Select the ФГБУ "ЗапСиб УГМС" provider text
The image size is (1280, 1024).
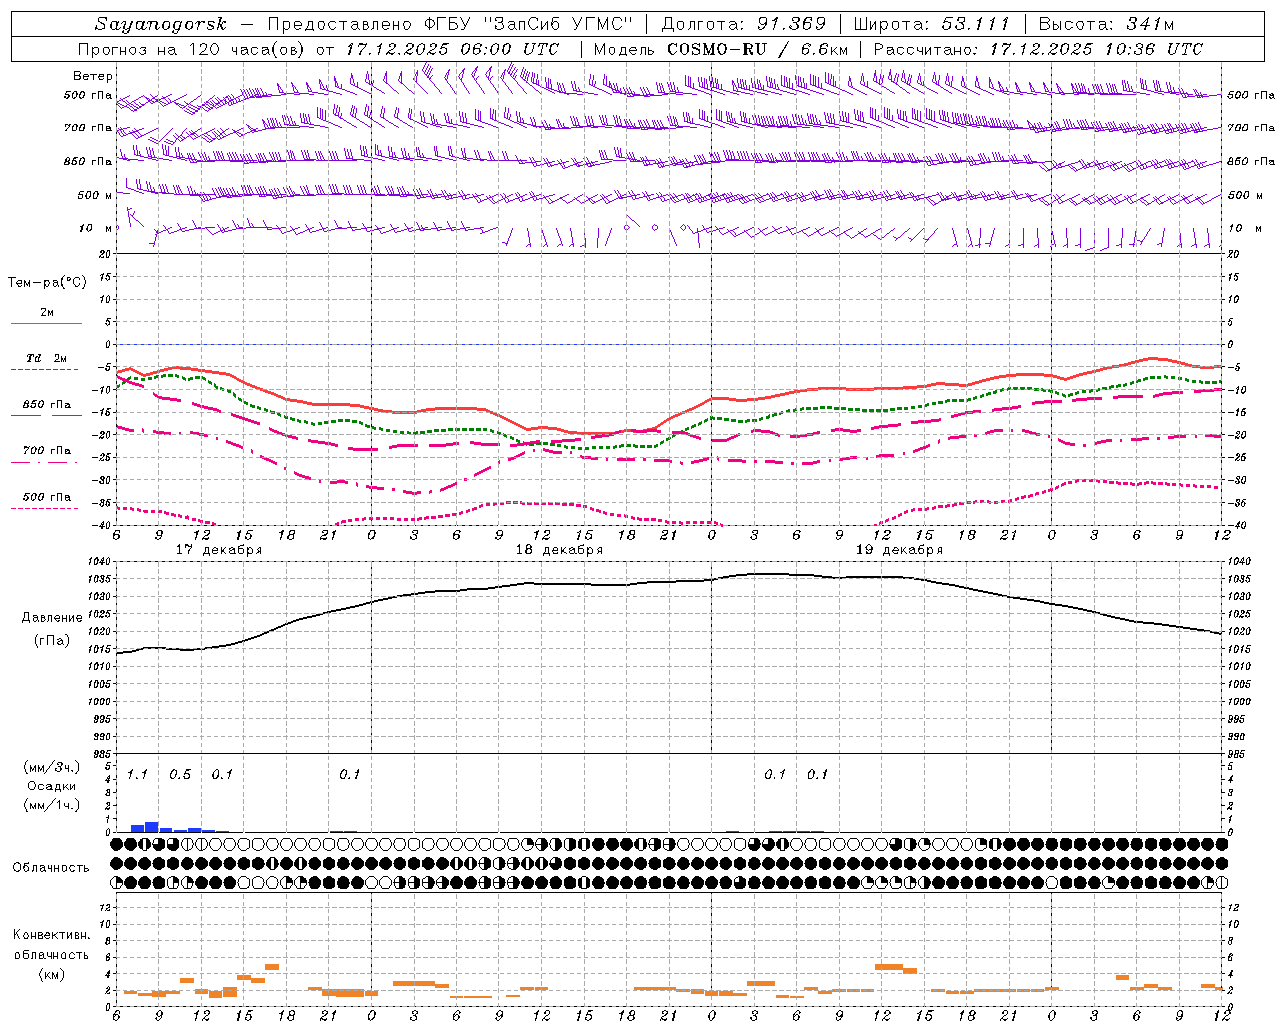point(530,24)
